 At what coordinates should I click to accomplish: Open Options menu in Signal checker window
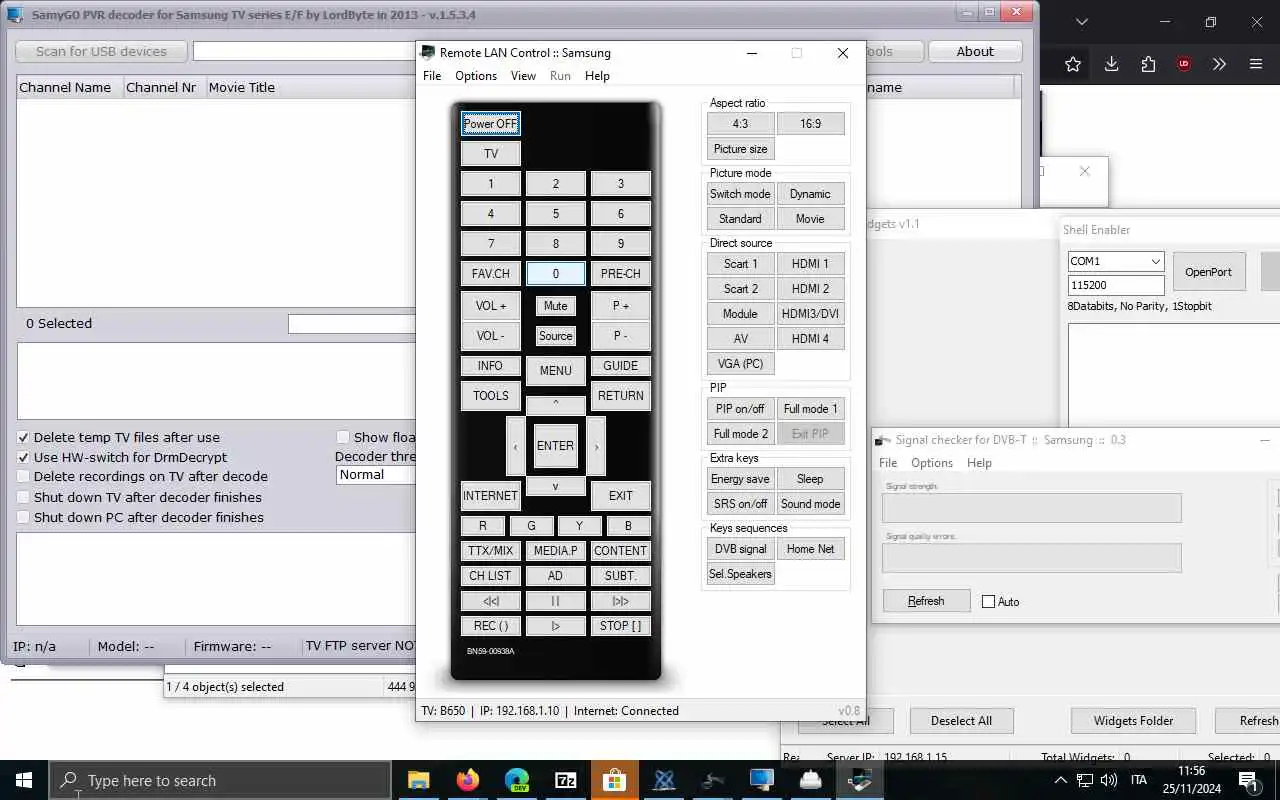[932, 463]
